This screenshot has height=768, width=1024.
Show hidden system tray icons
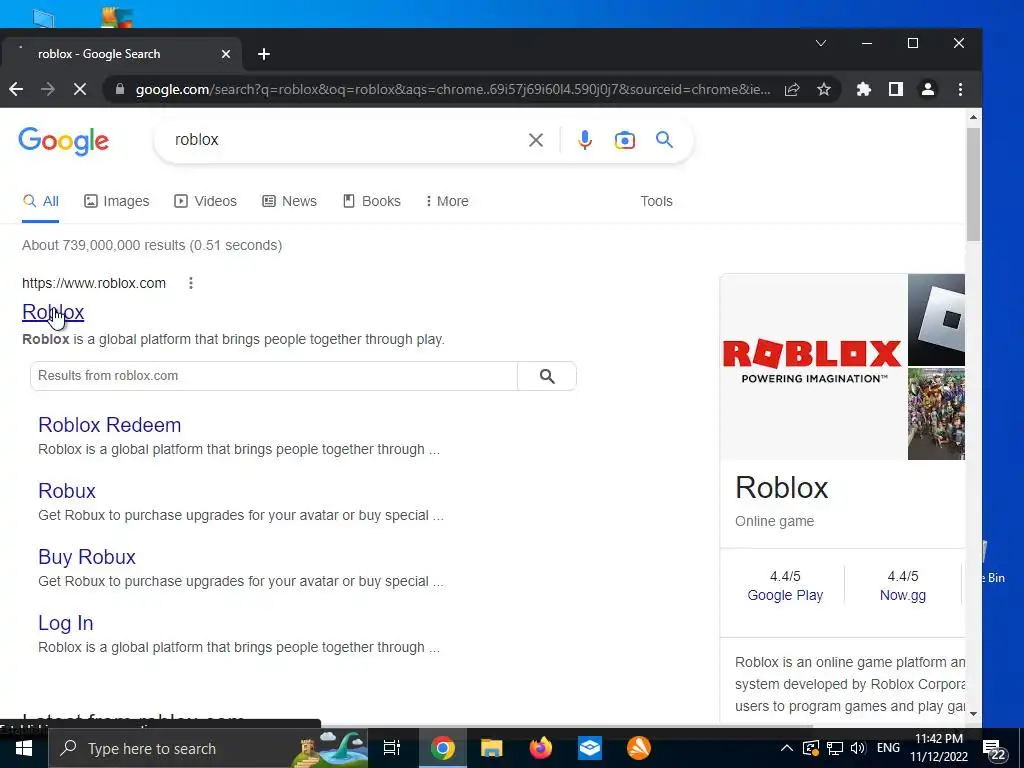pos(787,748)
